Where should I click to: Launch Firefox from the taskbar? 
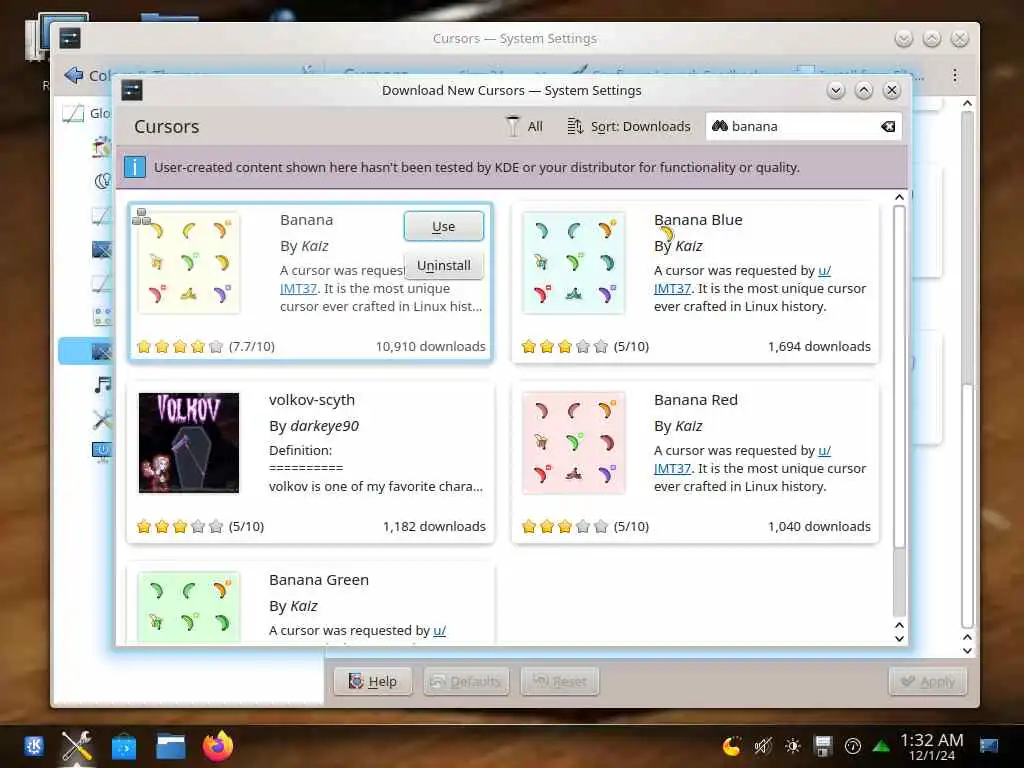coord(217,746)
